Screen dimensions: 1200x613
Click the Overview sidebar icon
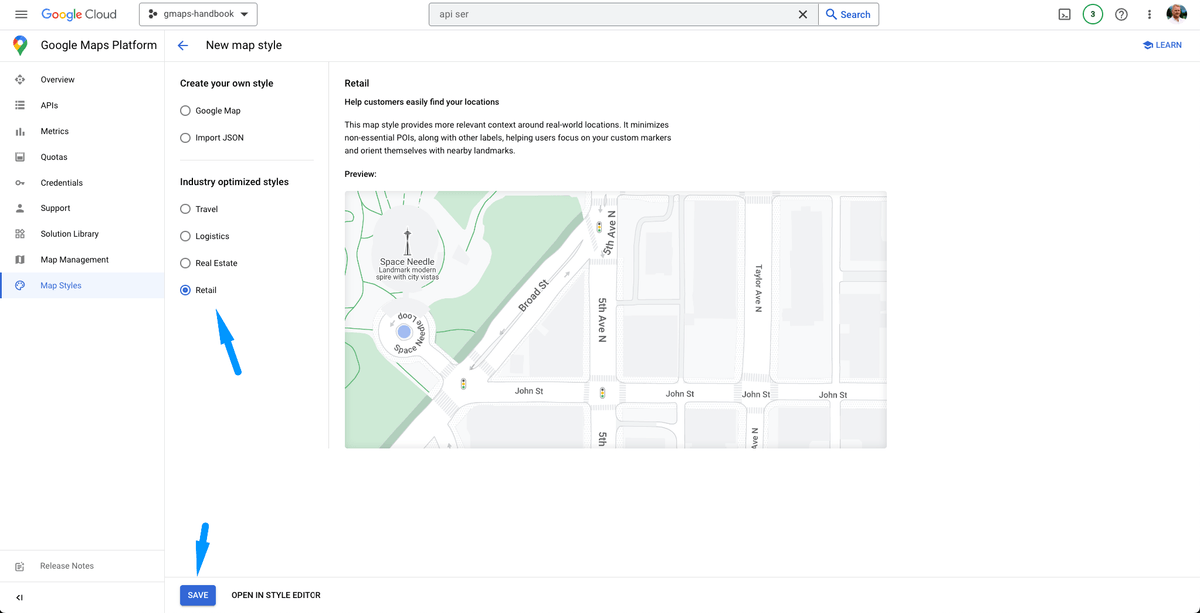coord(20,80)
